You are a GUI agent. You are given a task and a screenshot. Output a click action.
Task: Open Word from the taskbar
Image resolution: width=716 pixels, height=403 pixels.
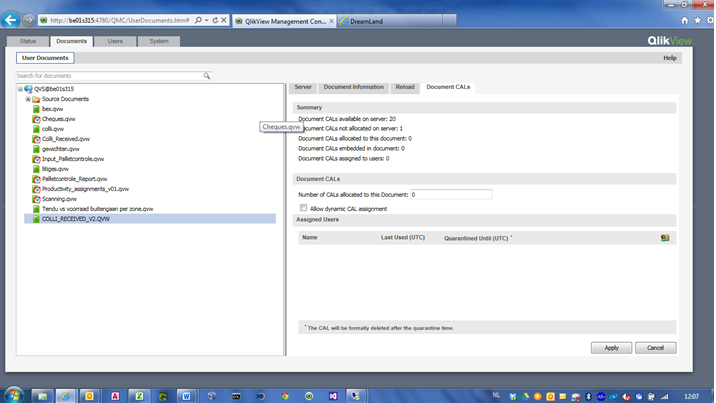click(x=186, y=396)
